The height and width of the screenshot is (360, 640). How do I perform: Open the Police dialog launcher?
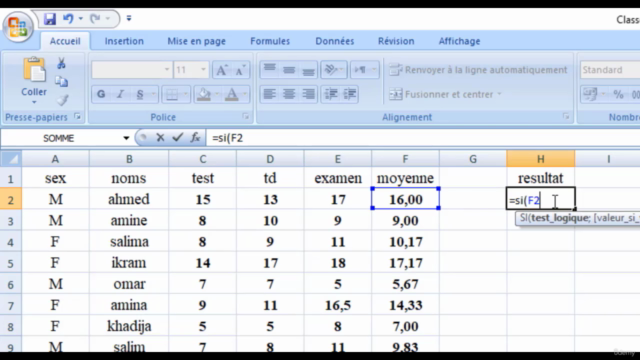(245, 117)
